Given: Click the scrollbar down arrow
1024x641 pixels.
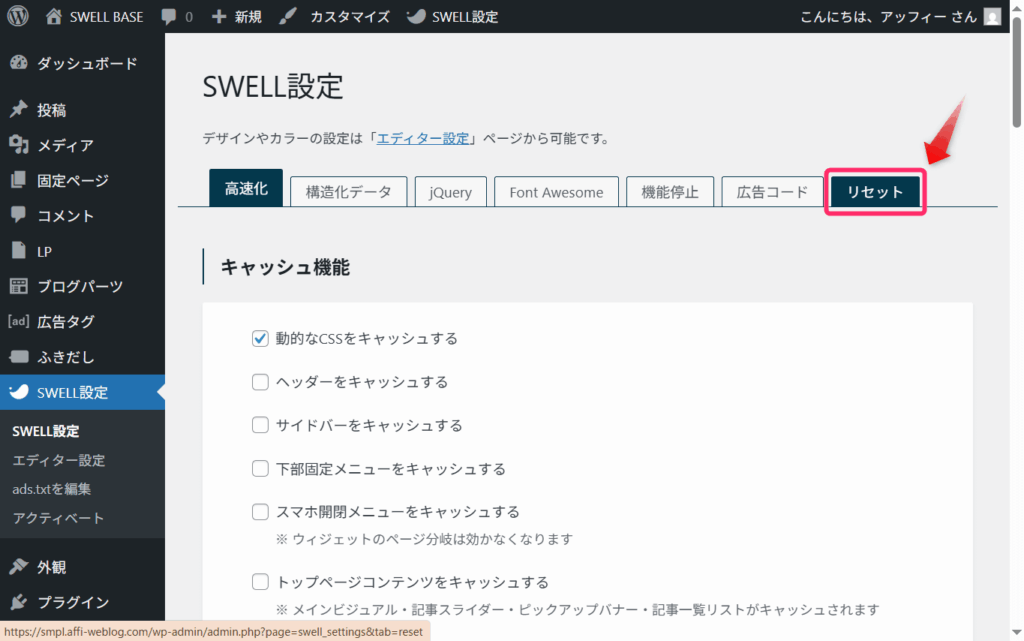Looking at the screenshot, I should pos(1017,632).
